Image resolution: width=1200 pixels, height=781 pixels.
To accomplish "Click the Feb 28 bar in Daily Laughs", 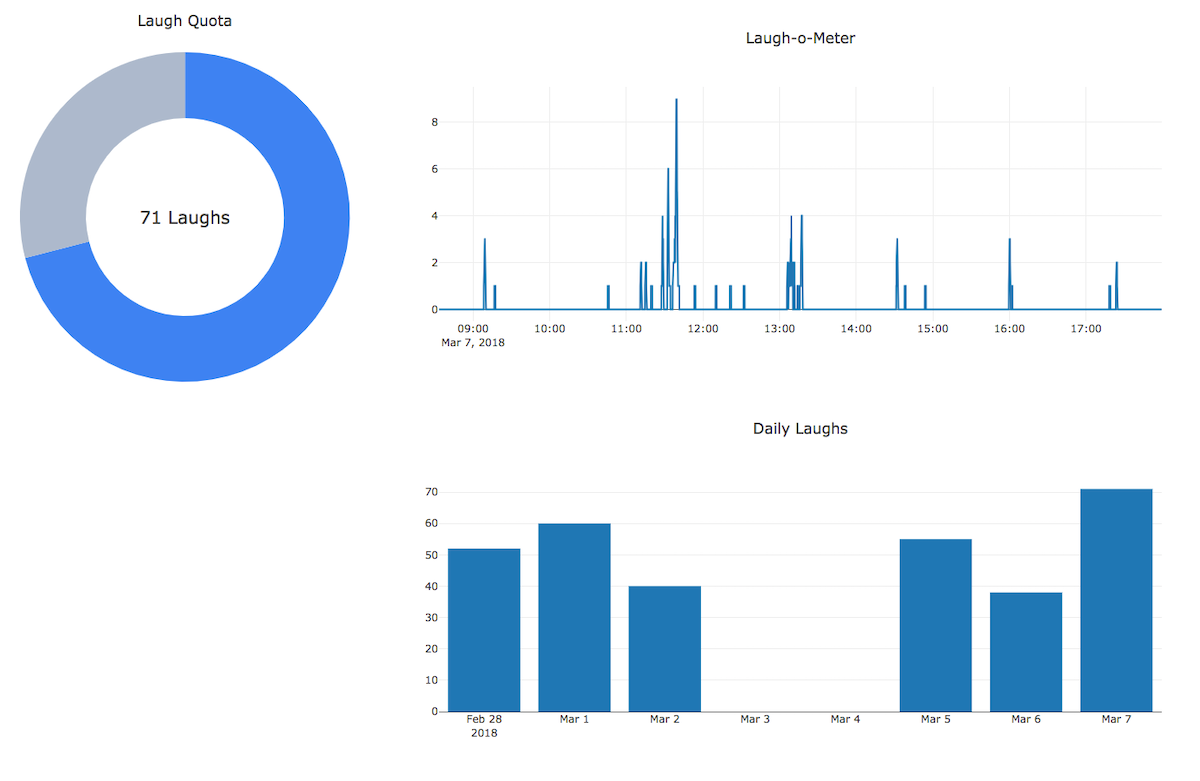I will point(484,630).
